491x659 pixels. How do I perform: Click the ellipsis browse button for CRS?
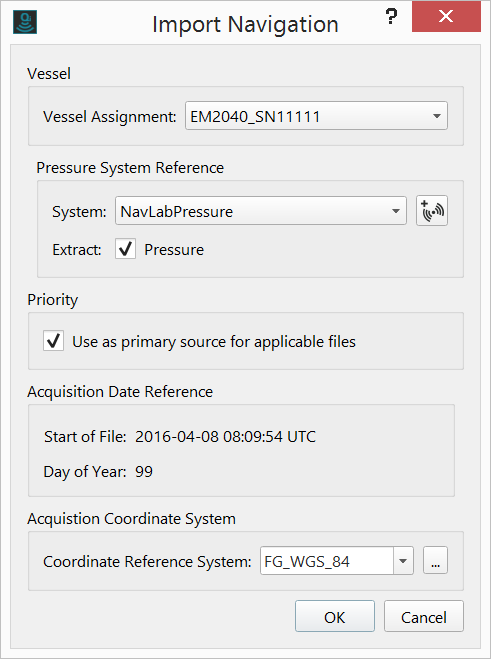(435, 561)
